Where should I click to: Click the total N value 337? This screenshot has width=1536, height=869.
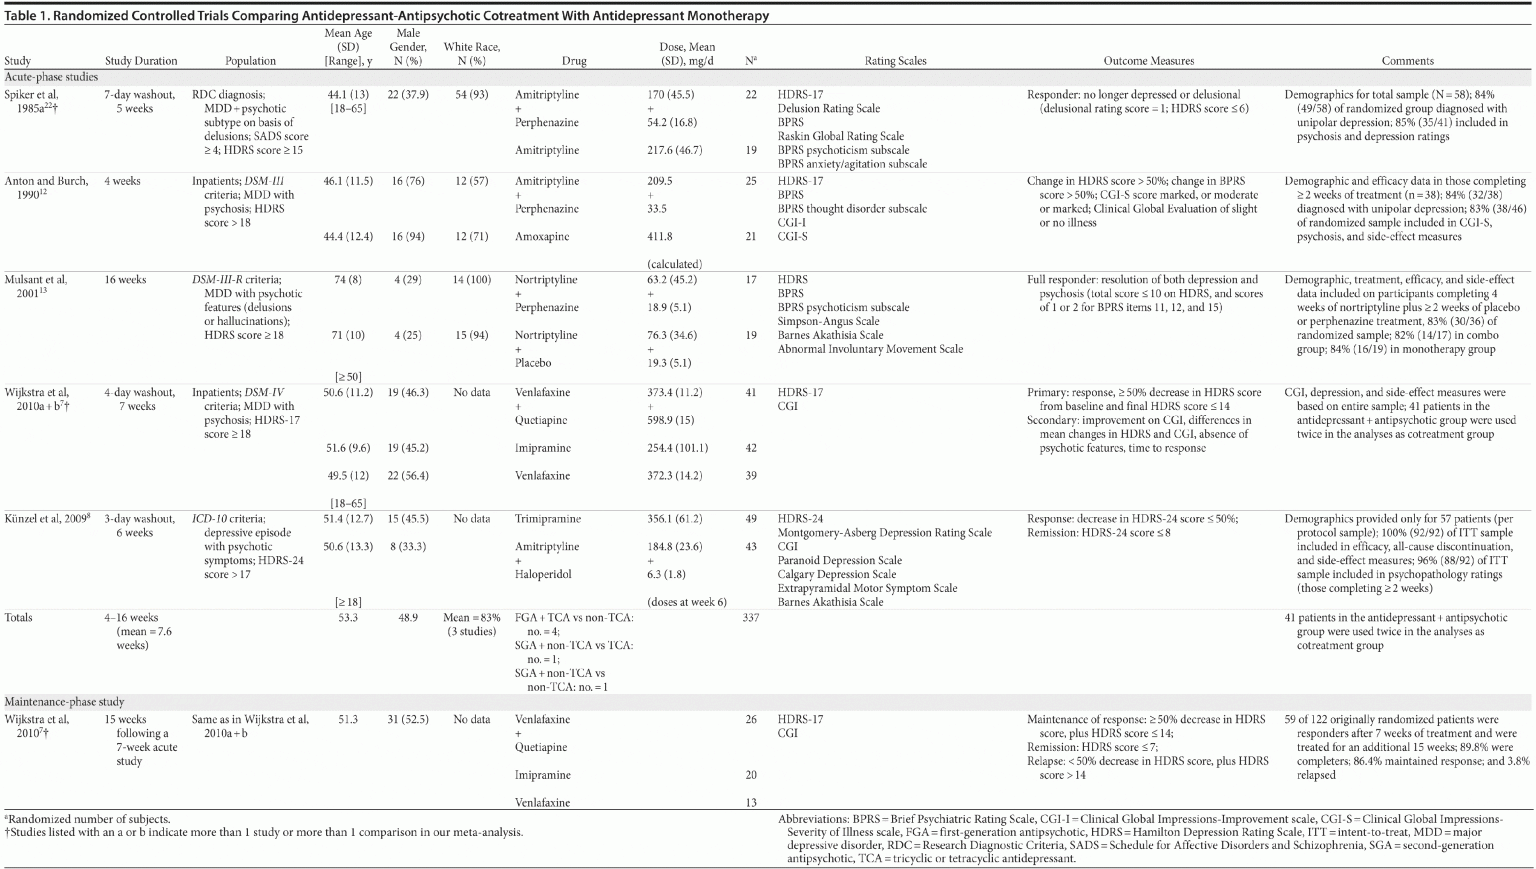point(750,617)
